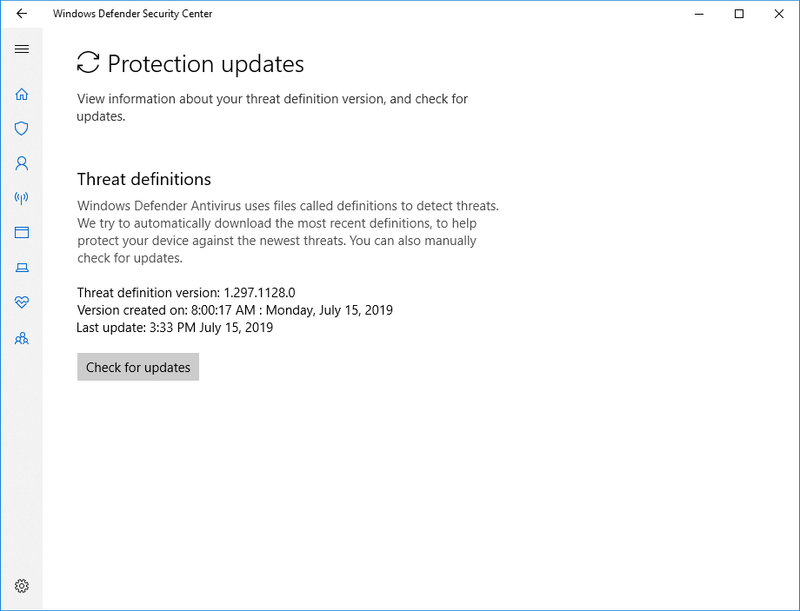Screen dimensions: 800x611
Task: Click the Protection updates heading
Action: [205, 64]
